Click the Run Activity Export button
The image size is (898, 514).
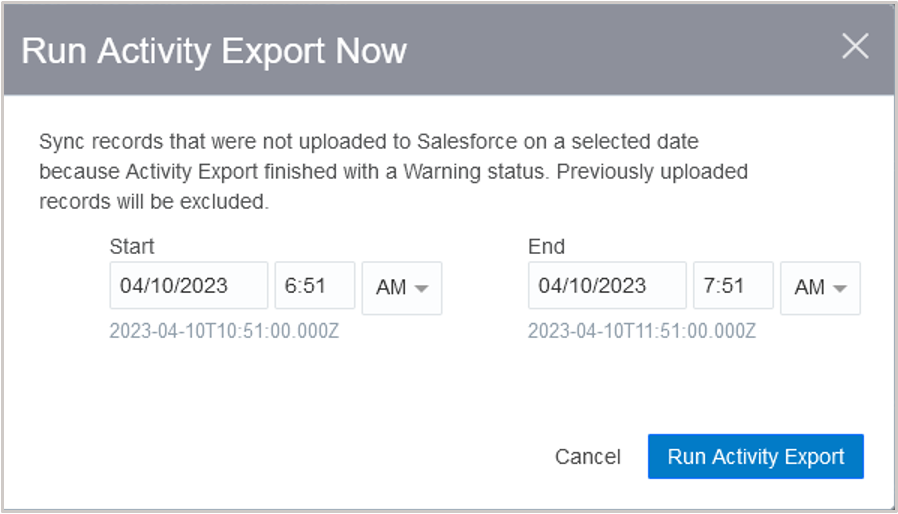click(755, 457)
